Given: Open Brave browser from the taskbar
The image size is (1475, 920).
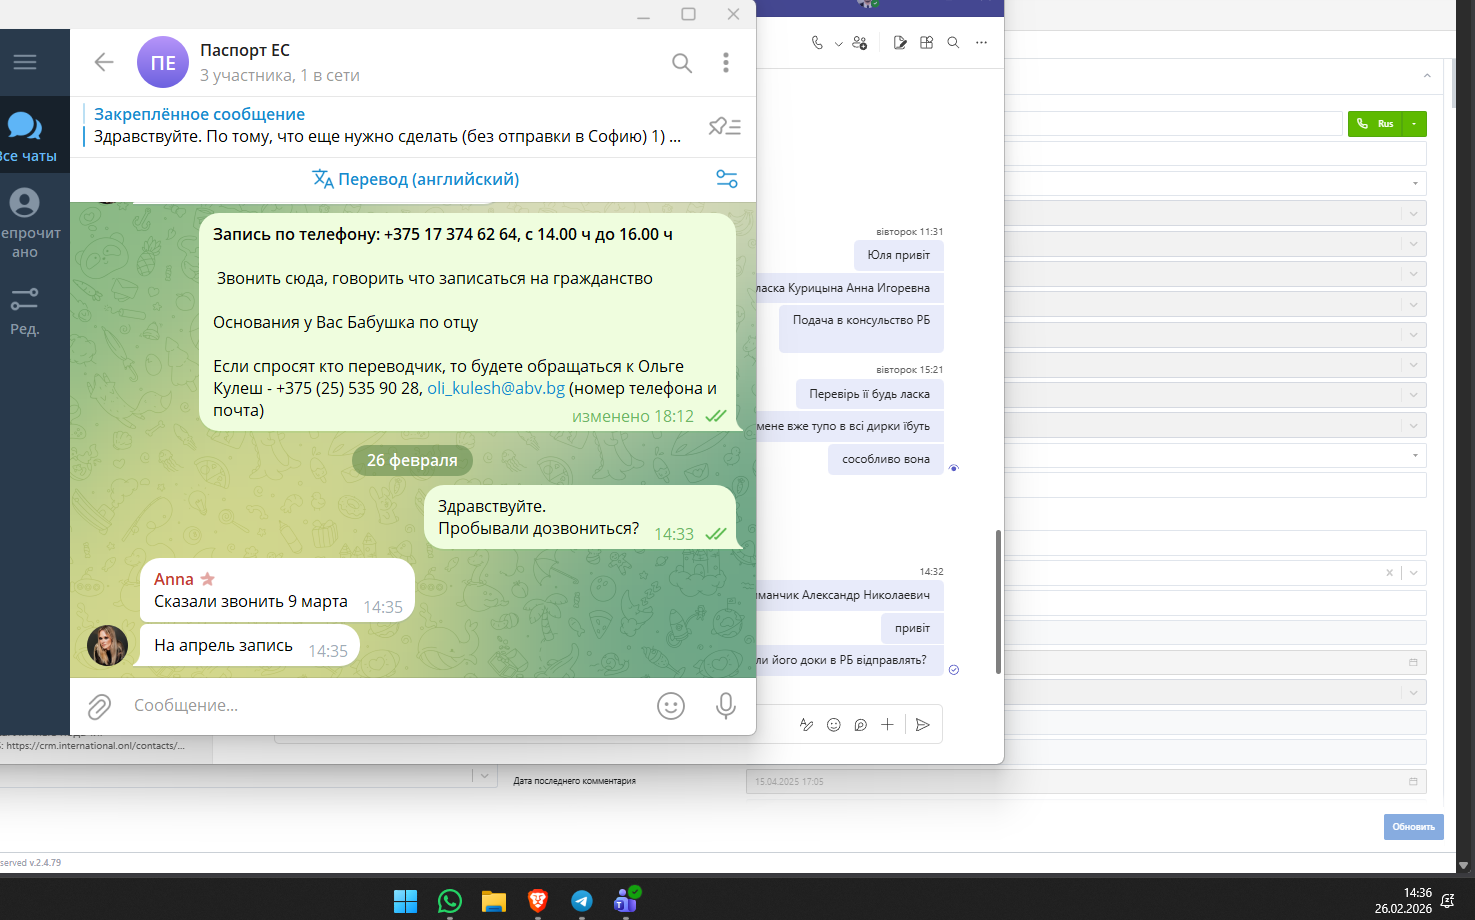Looking at the screenshot, I should (x=538, y=901).
